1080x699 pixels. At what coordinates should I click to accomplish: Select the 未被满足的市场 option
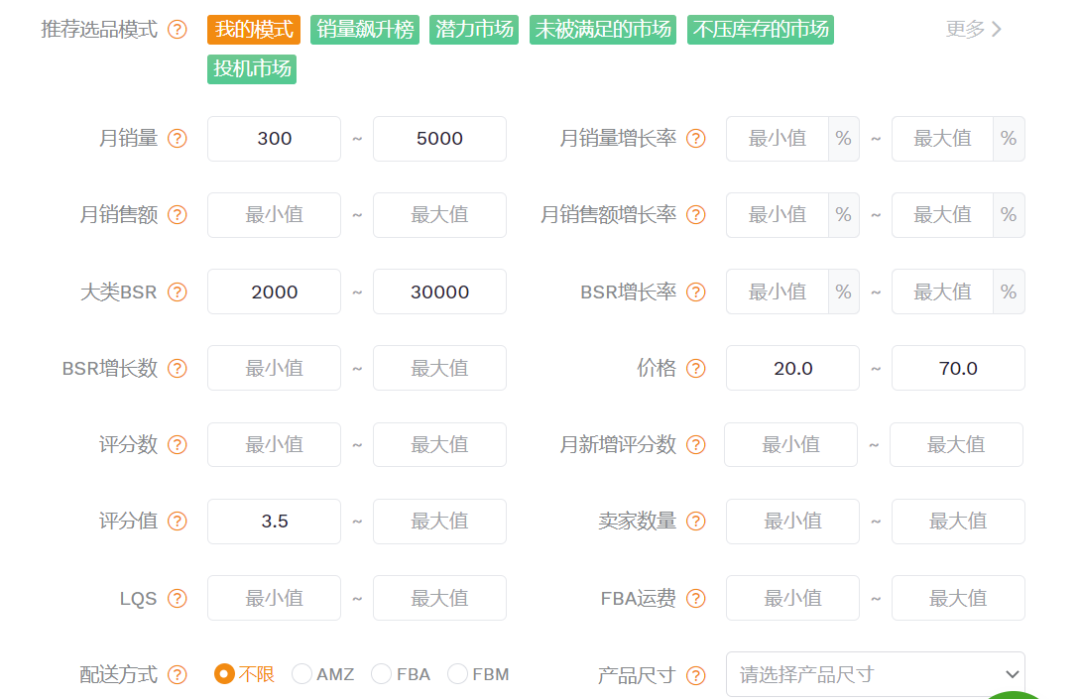(x=602, y=29)
